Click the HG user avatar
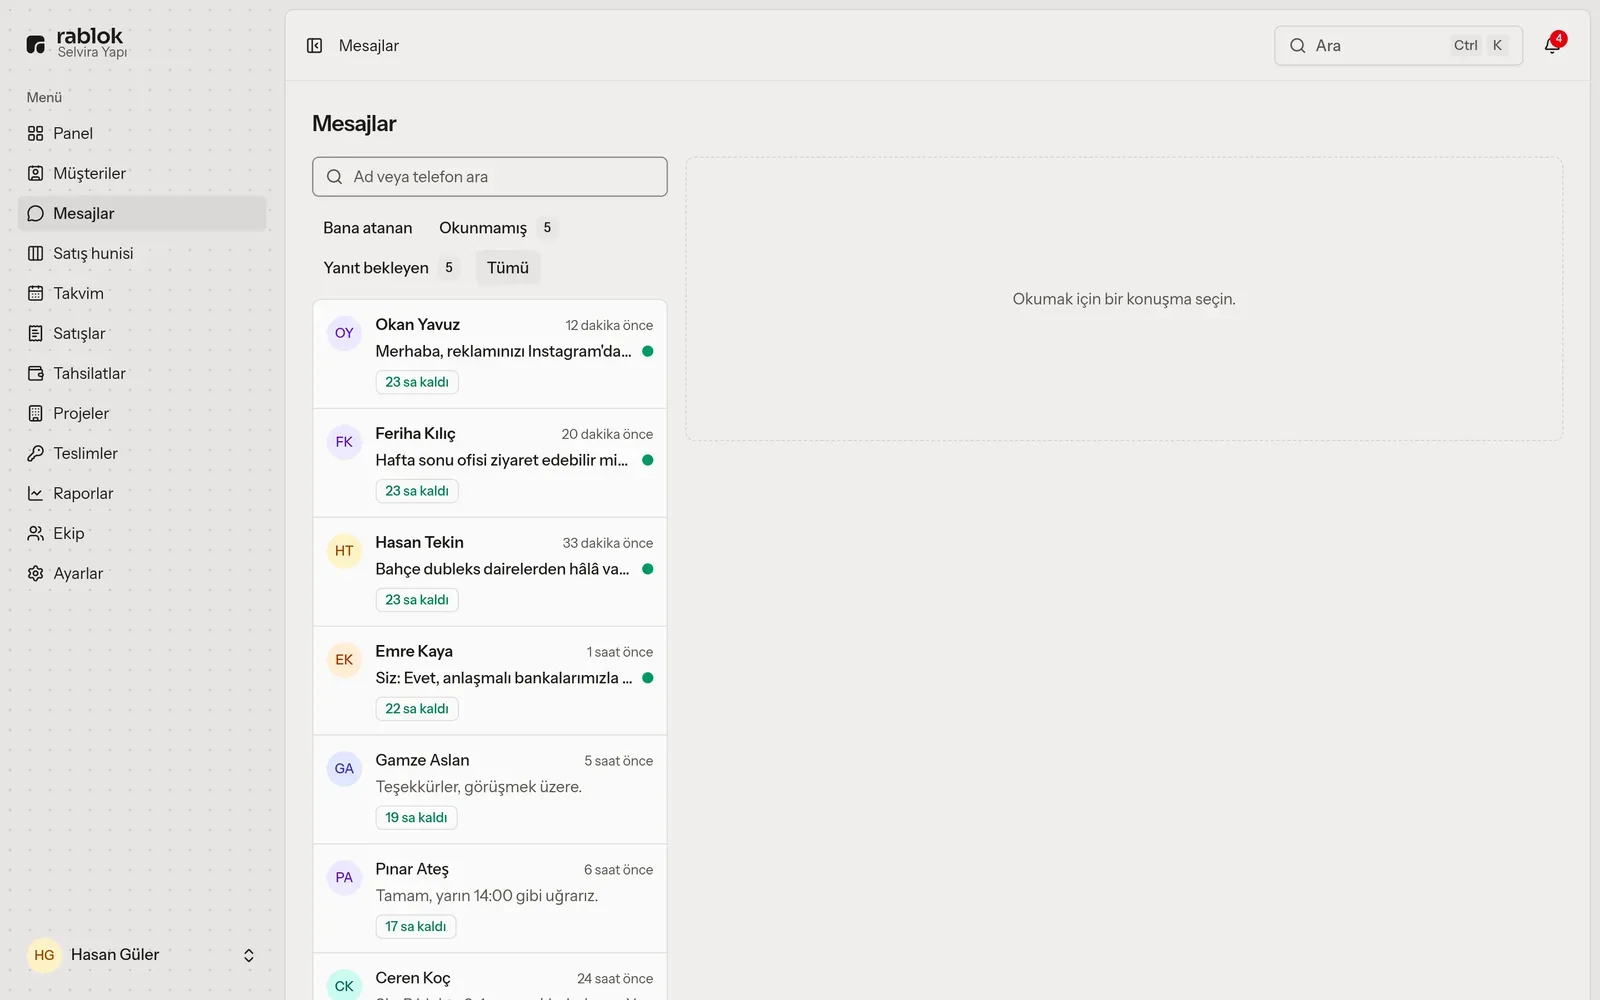Image resolution: width=1600 pixels, height=1000 pixels. [x=44, y=955]
